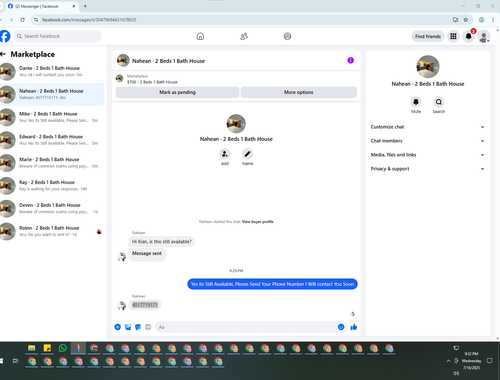The height and width of the screenshot is (380, 500).
Task: Open the account profile menu
Action: pos(484,36)
